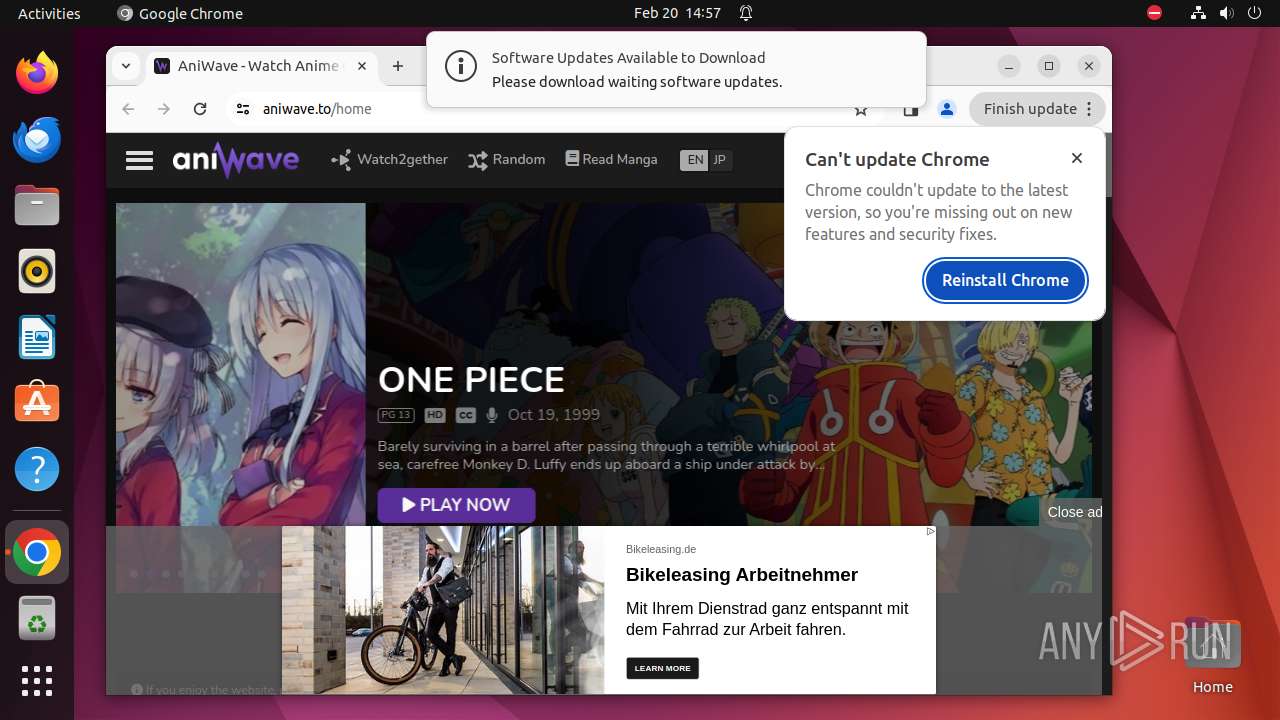Image resolution: width=1280 pixels, height=720 pixels.
Task: View site information icon in address bar
Action: [x=243, y=109]
